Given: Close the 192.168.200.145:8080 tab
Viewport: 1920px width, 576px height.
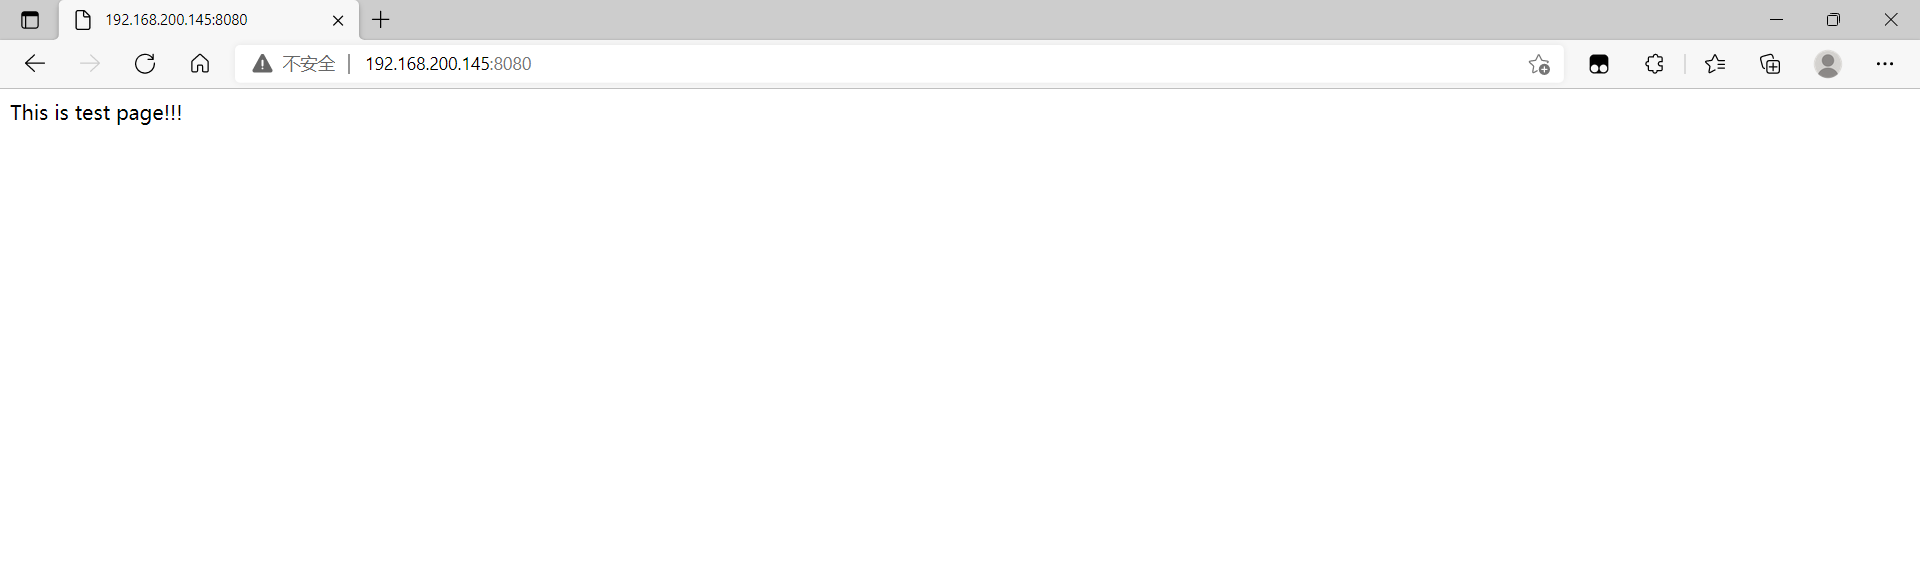Looking at the screenshot, I should click(x=338, y=20).
